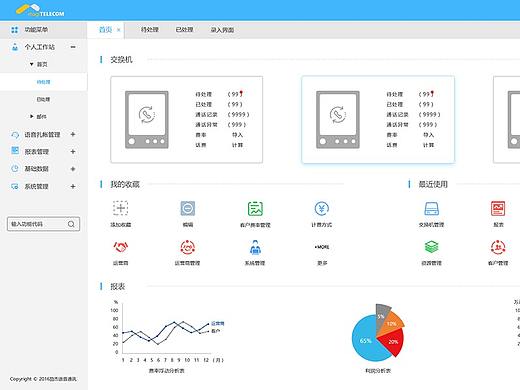Screen dimensions: 520x390
Task: Click the red alert marker in the first switch card
Action: tap(241, 93)
